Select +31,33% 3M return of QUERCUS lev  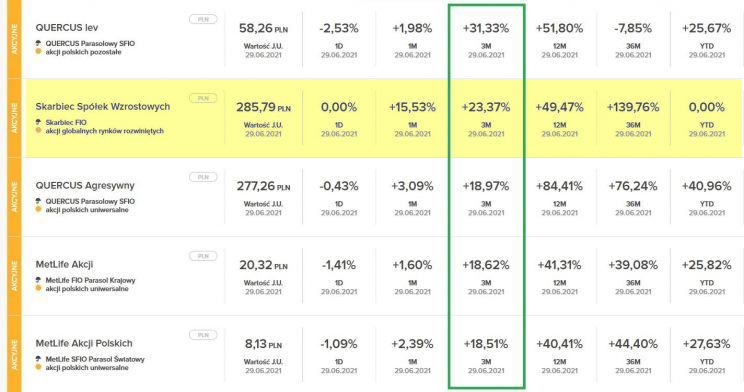click(x=486, y=28)
